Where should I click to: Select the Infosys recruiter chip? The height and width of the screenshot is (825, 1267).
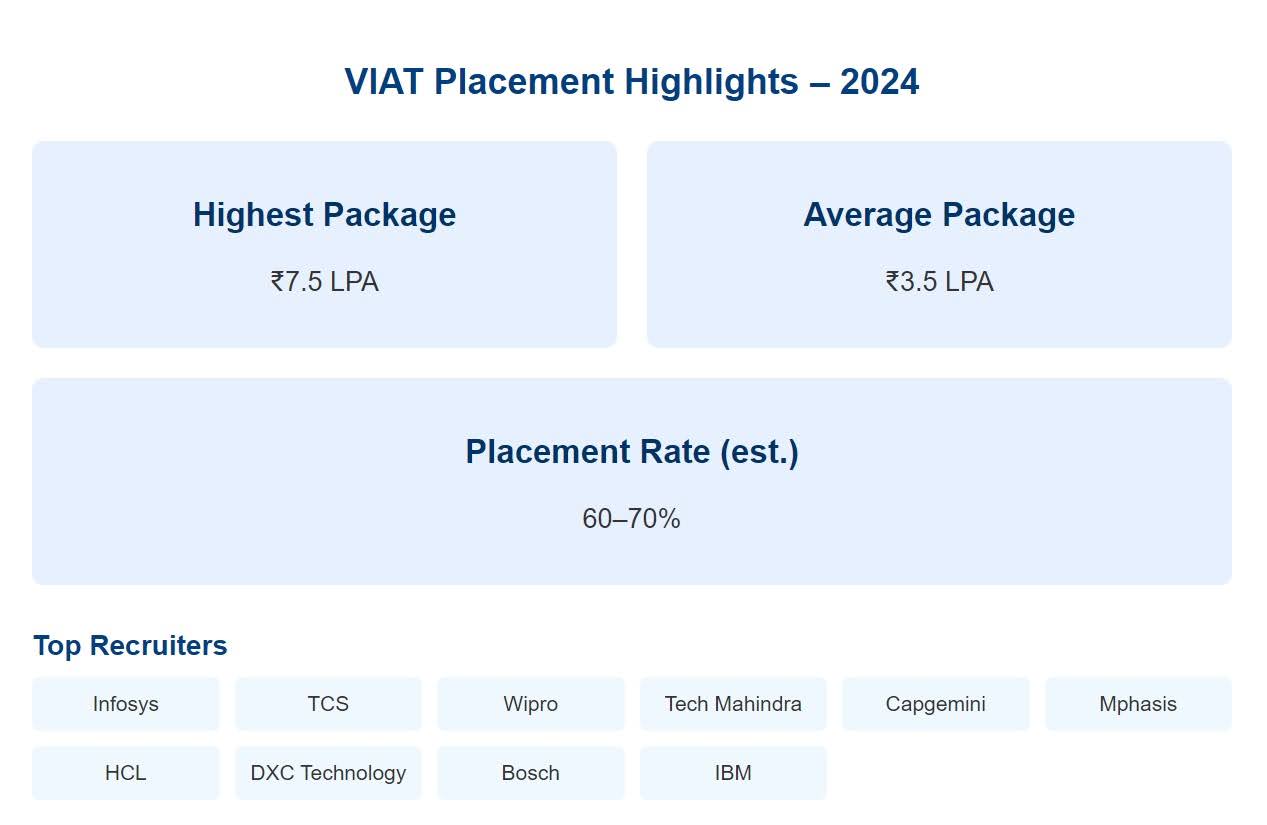tap(126, 704)
